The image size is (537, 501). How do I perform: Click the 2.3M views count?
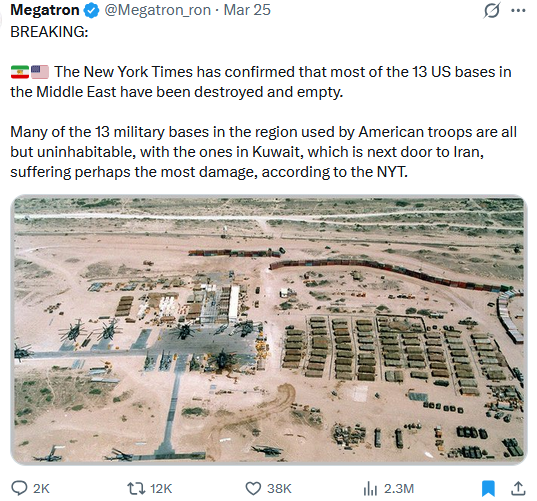(399, 488)
